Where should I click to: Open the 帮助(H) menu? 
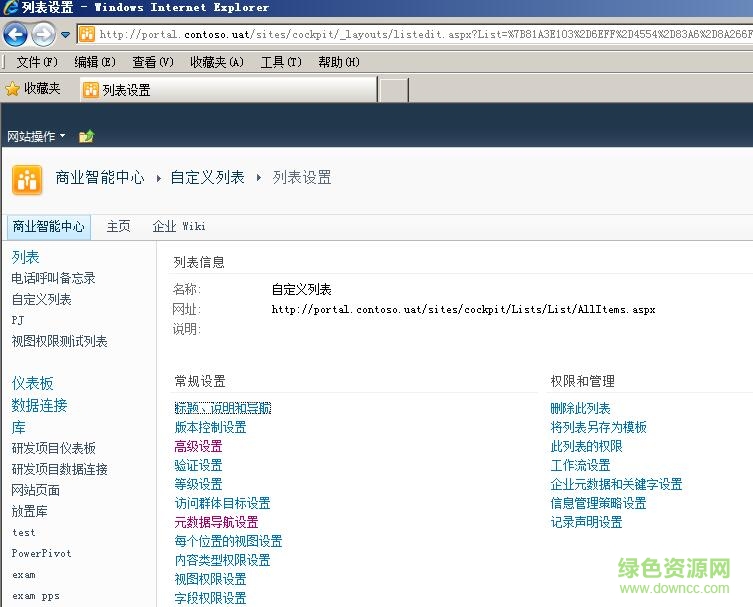tap(339, 62)
